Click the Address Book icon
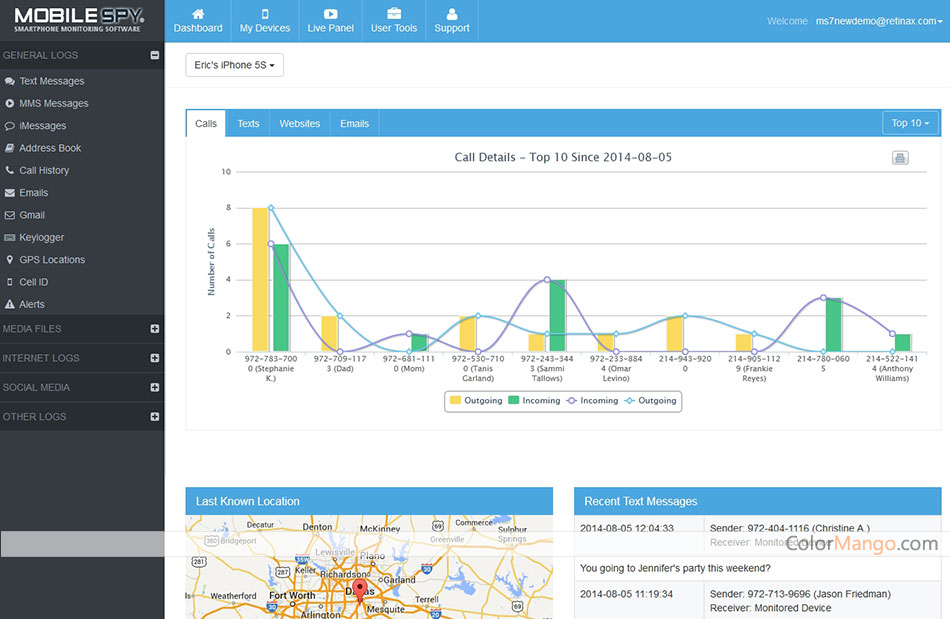The height and width of the screenshot is (619, 950). pos(10,148)
